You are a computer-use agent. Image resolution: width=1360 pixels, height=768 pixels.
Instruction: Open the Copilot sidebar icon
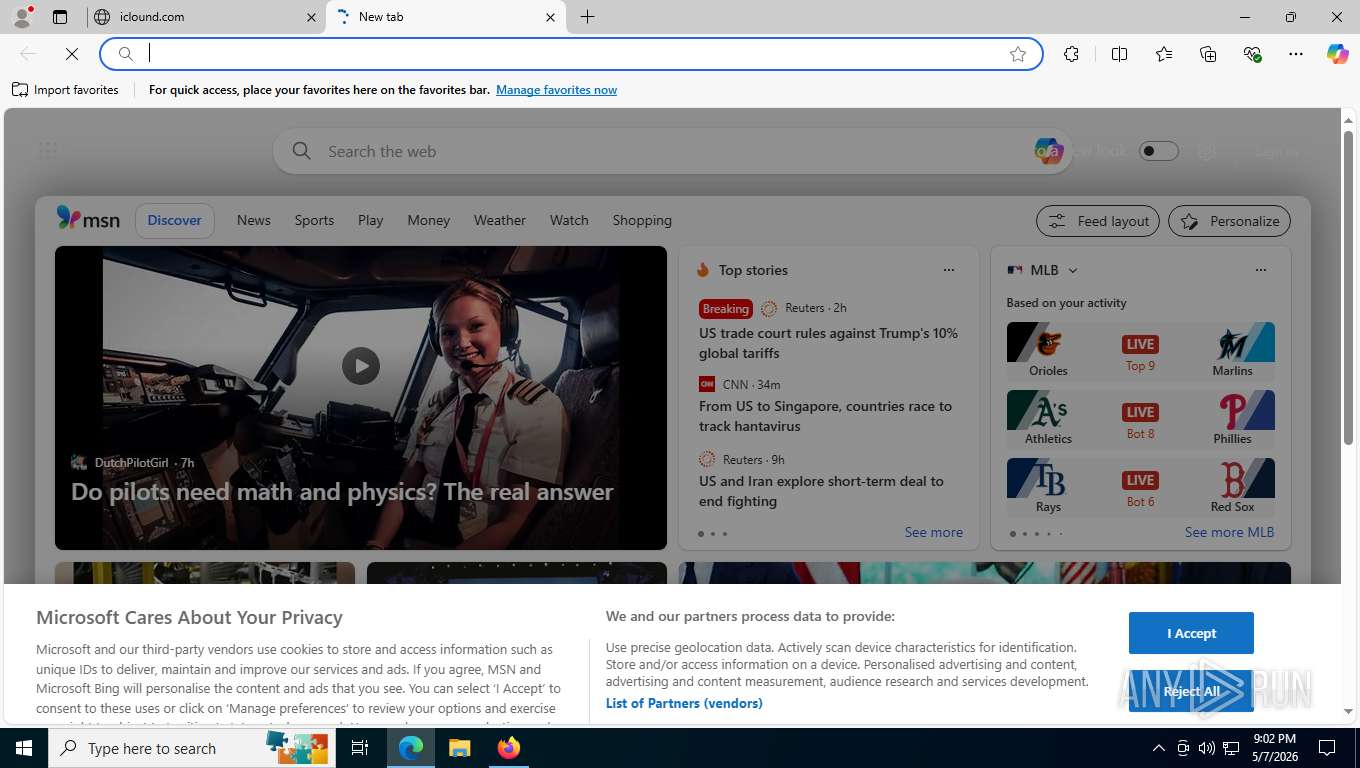(1338, 54)
